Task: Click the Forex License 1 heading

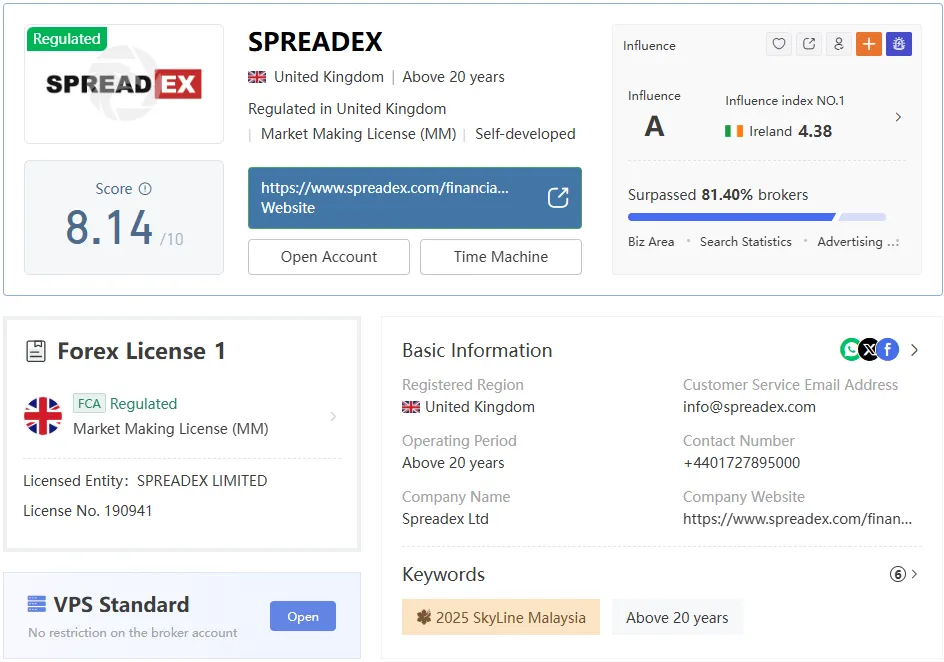Action: click(x=141, y=351)
